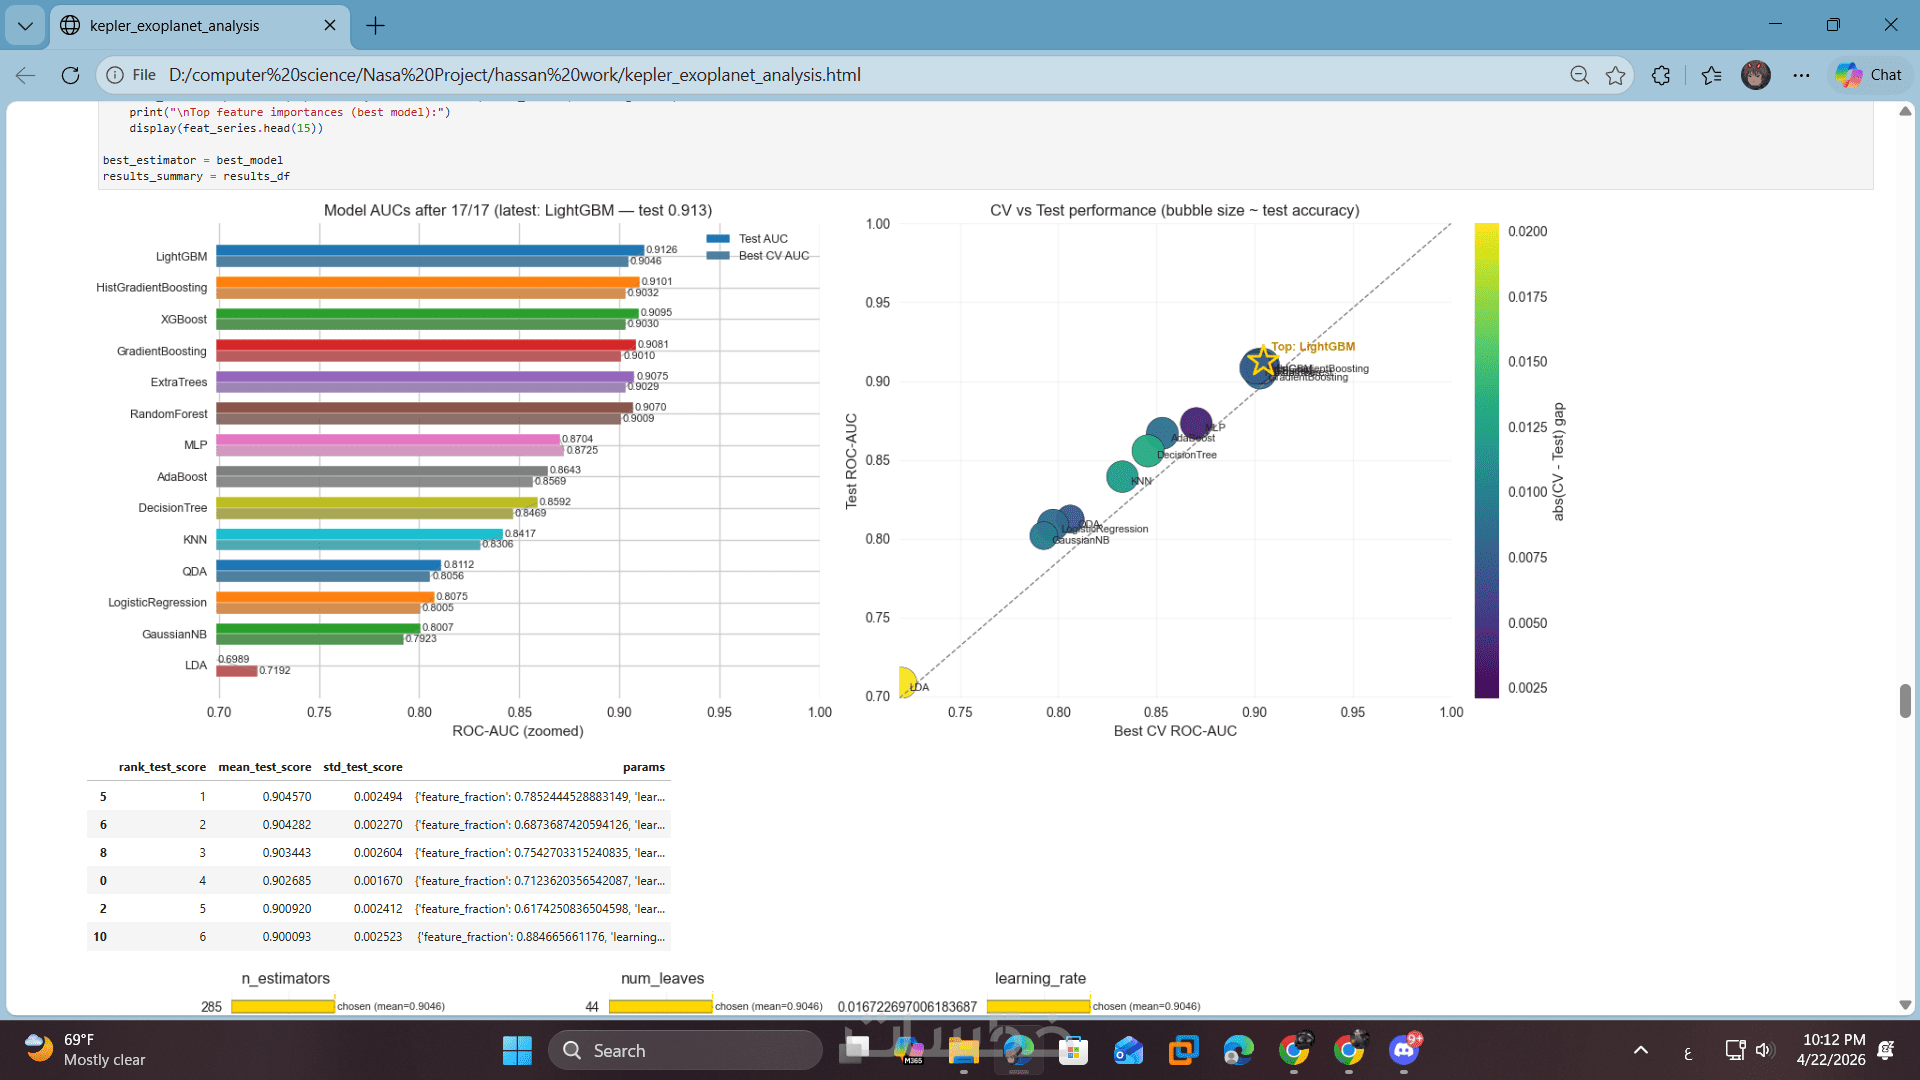The width and height of the screenshot is (1920, 1080).
Task: Click the page vertical scrollbar thumb
Action: pyautogui.click(x=1905, y=700)
